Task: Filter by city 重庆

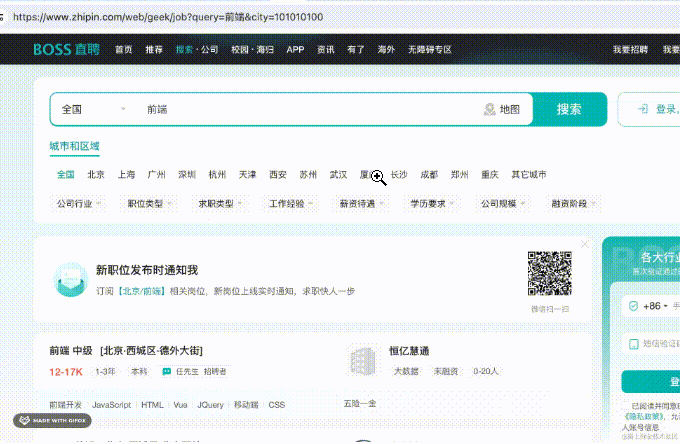Action: point(490,174)
